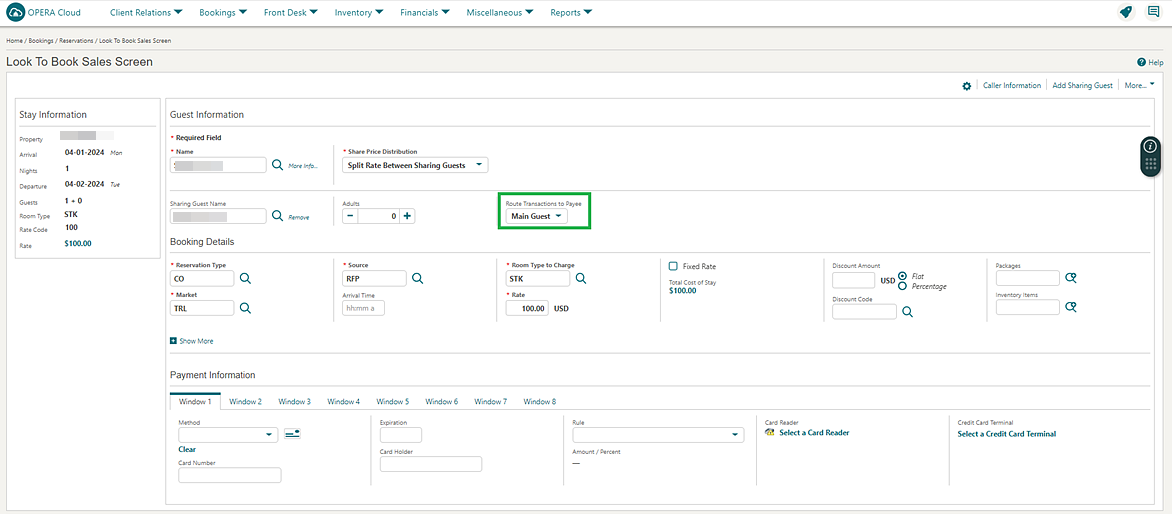Open Packages search icon
The image size is (1172, 514).
click(1070, 278)
